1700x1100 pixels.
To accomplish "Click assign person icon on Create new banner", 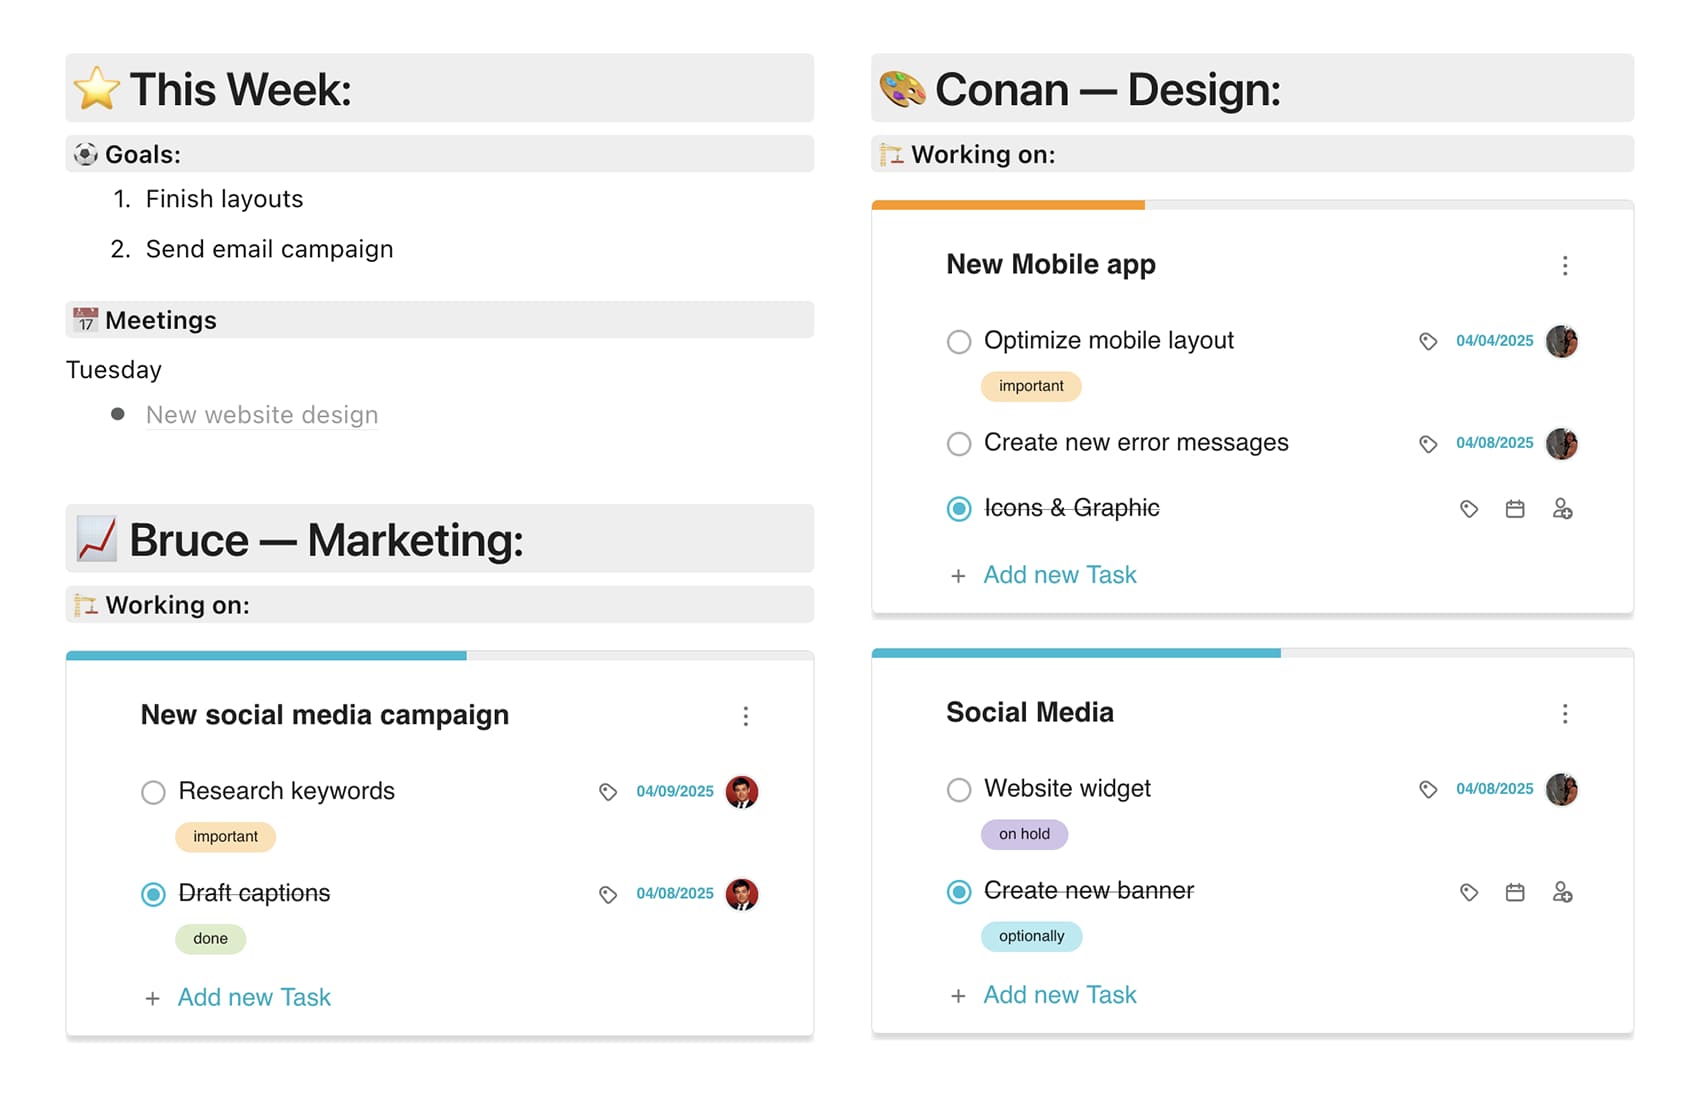I will pos(1562,892).
